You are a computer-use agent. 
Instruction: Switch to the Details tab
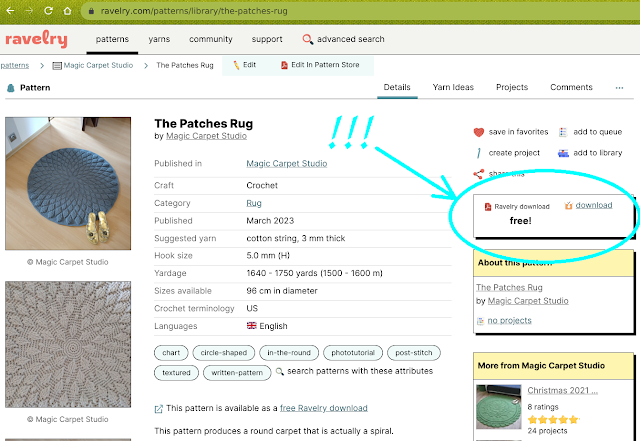[x=397, y=87]
